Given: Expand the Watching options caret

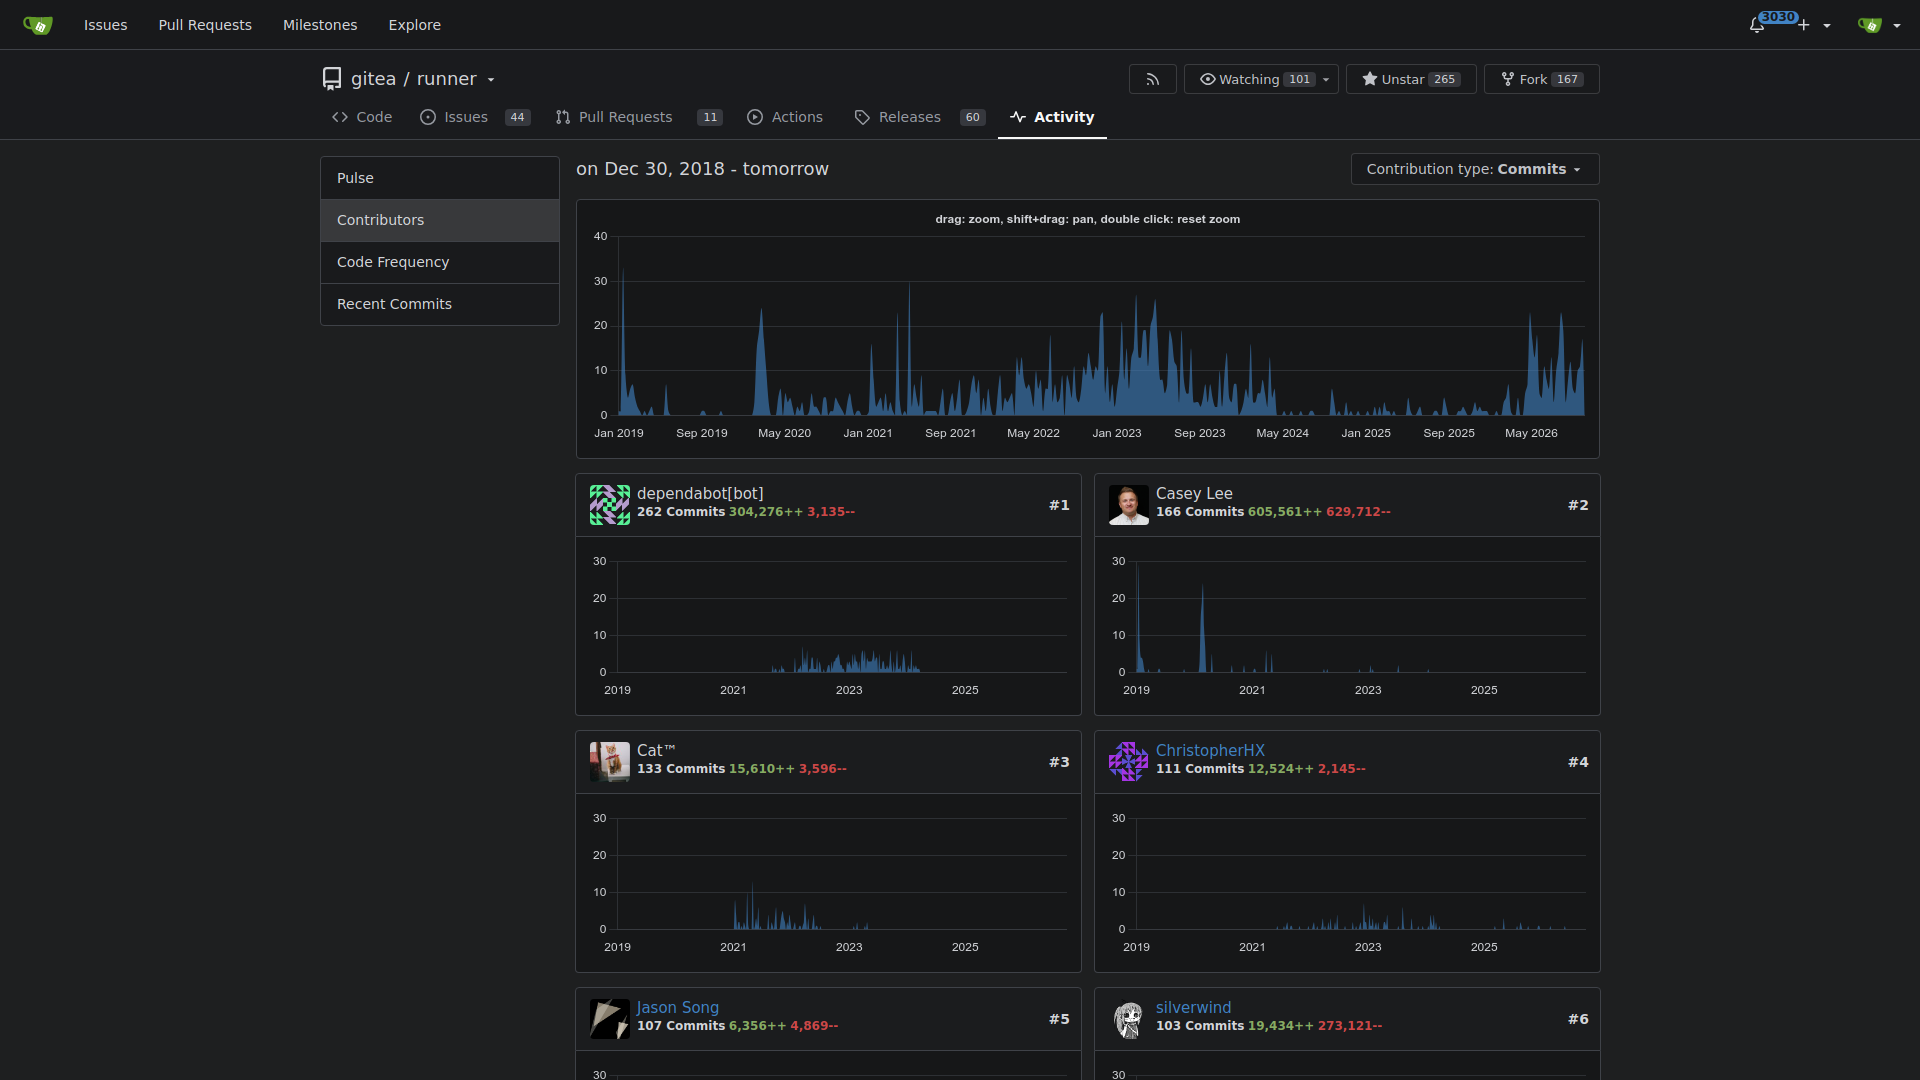Looking at the screenshot, I should tap(1326, 79).
